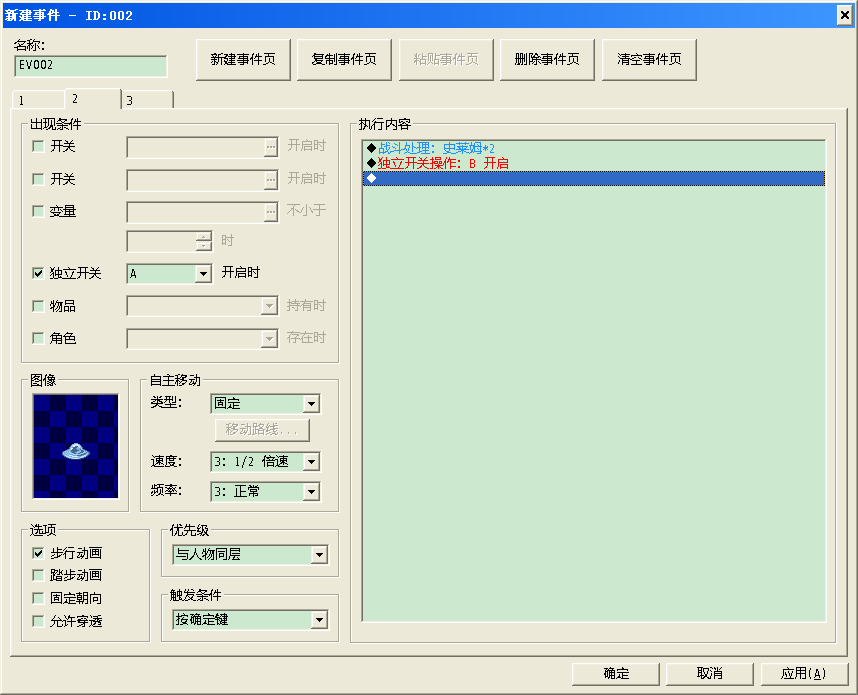Screen dimensions: 858x695
Task: Click the 删除事件页 button
Action: [x=547, y=60]
